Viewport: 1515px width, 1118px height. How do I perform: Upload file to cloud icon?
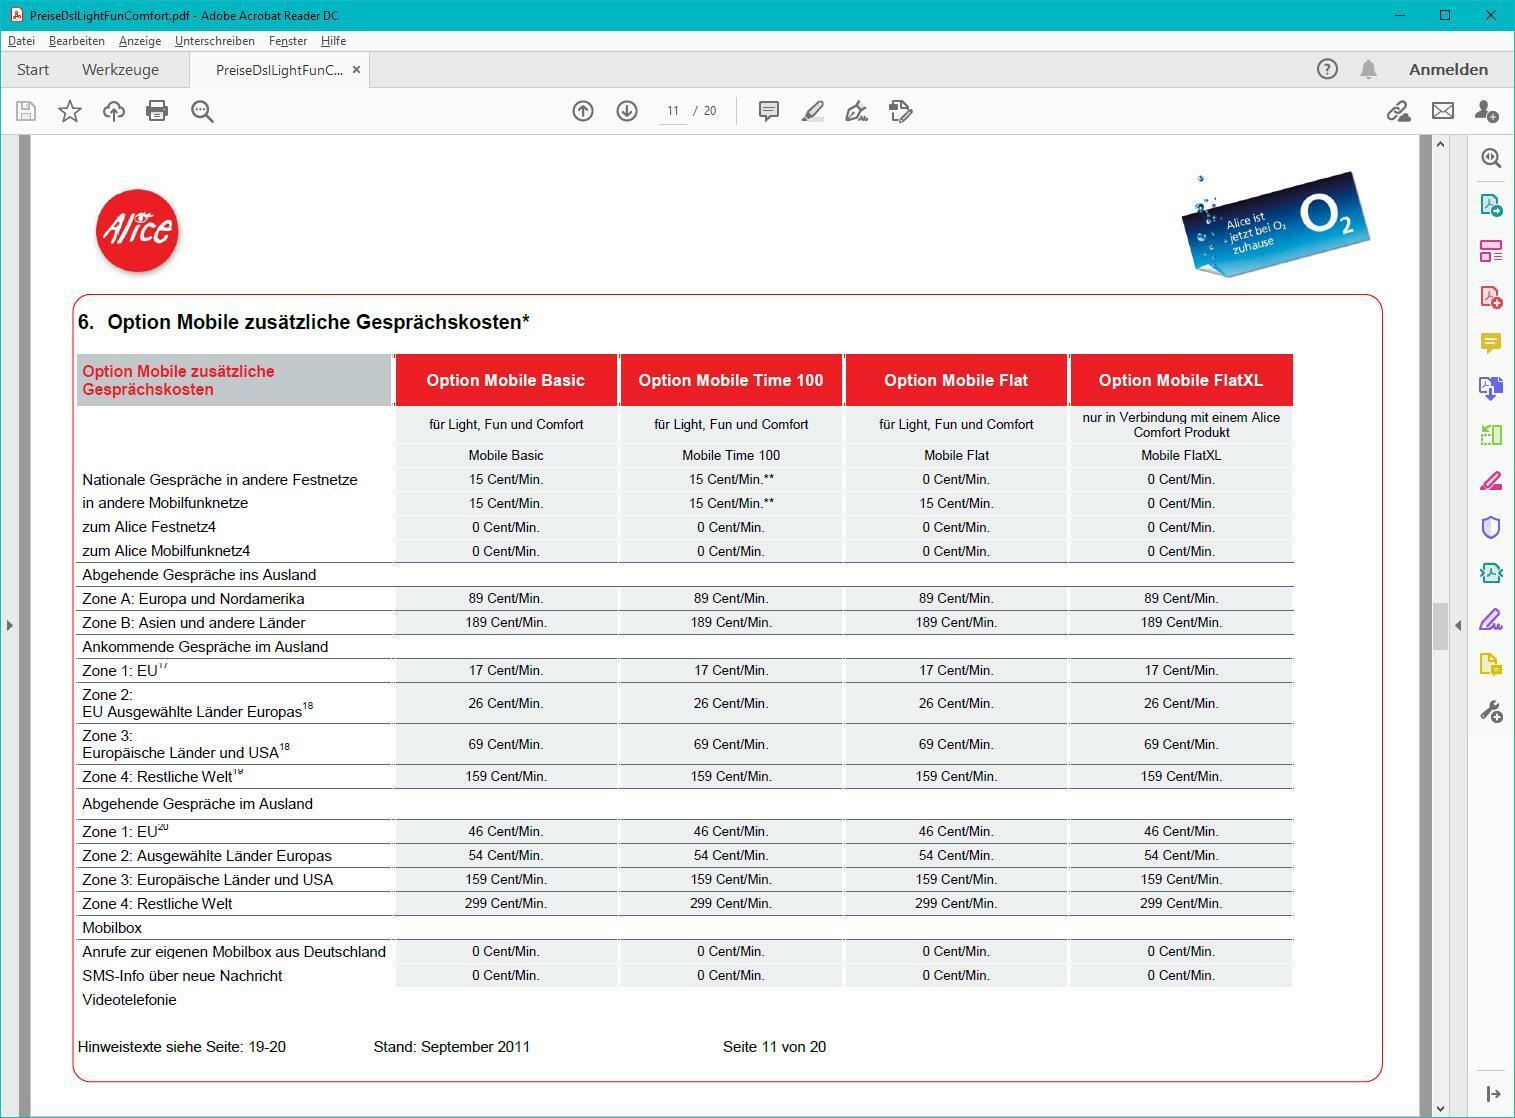pos(114,111)
